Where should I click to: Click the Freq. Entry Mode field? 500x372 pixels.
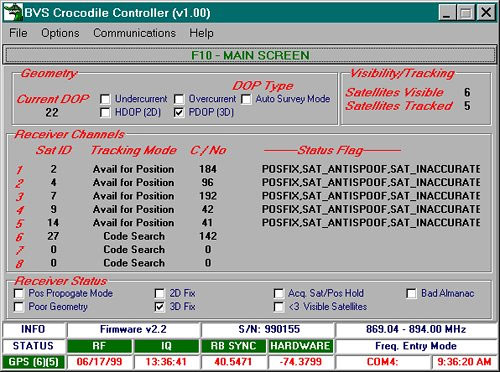(416, 346)
